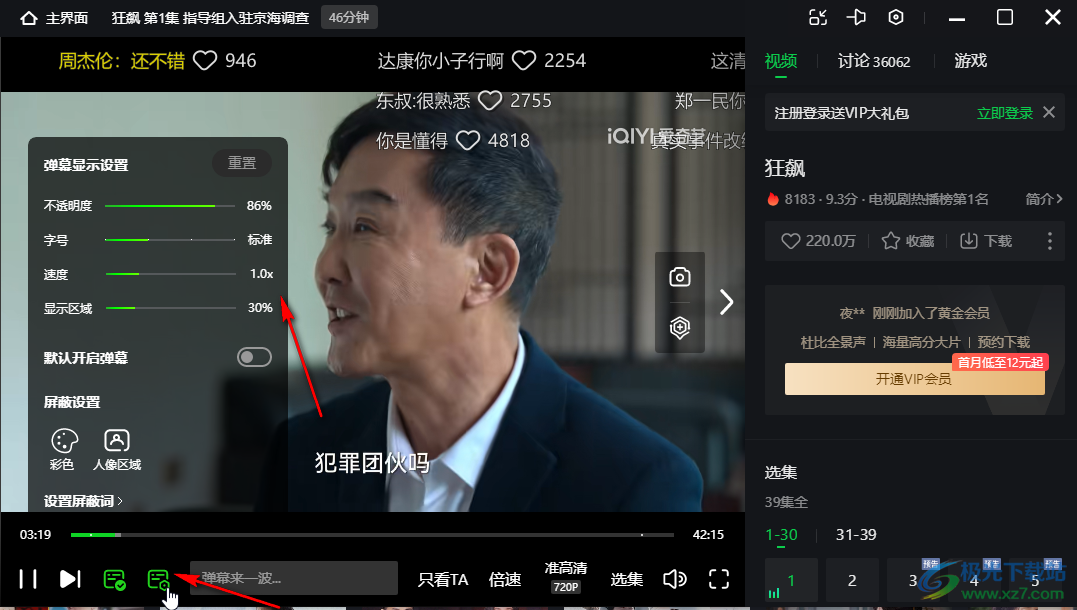Adjust the 速度 speed slider
This screenshot has height=610, width=1077.
170,274
